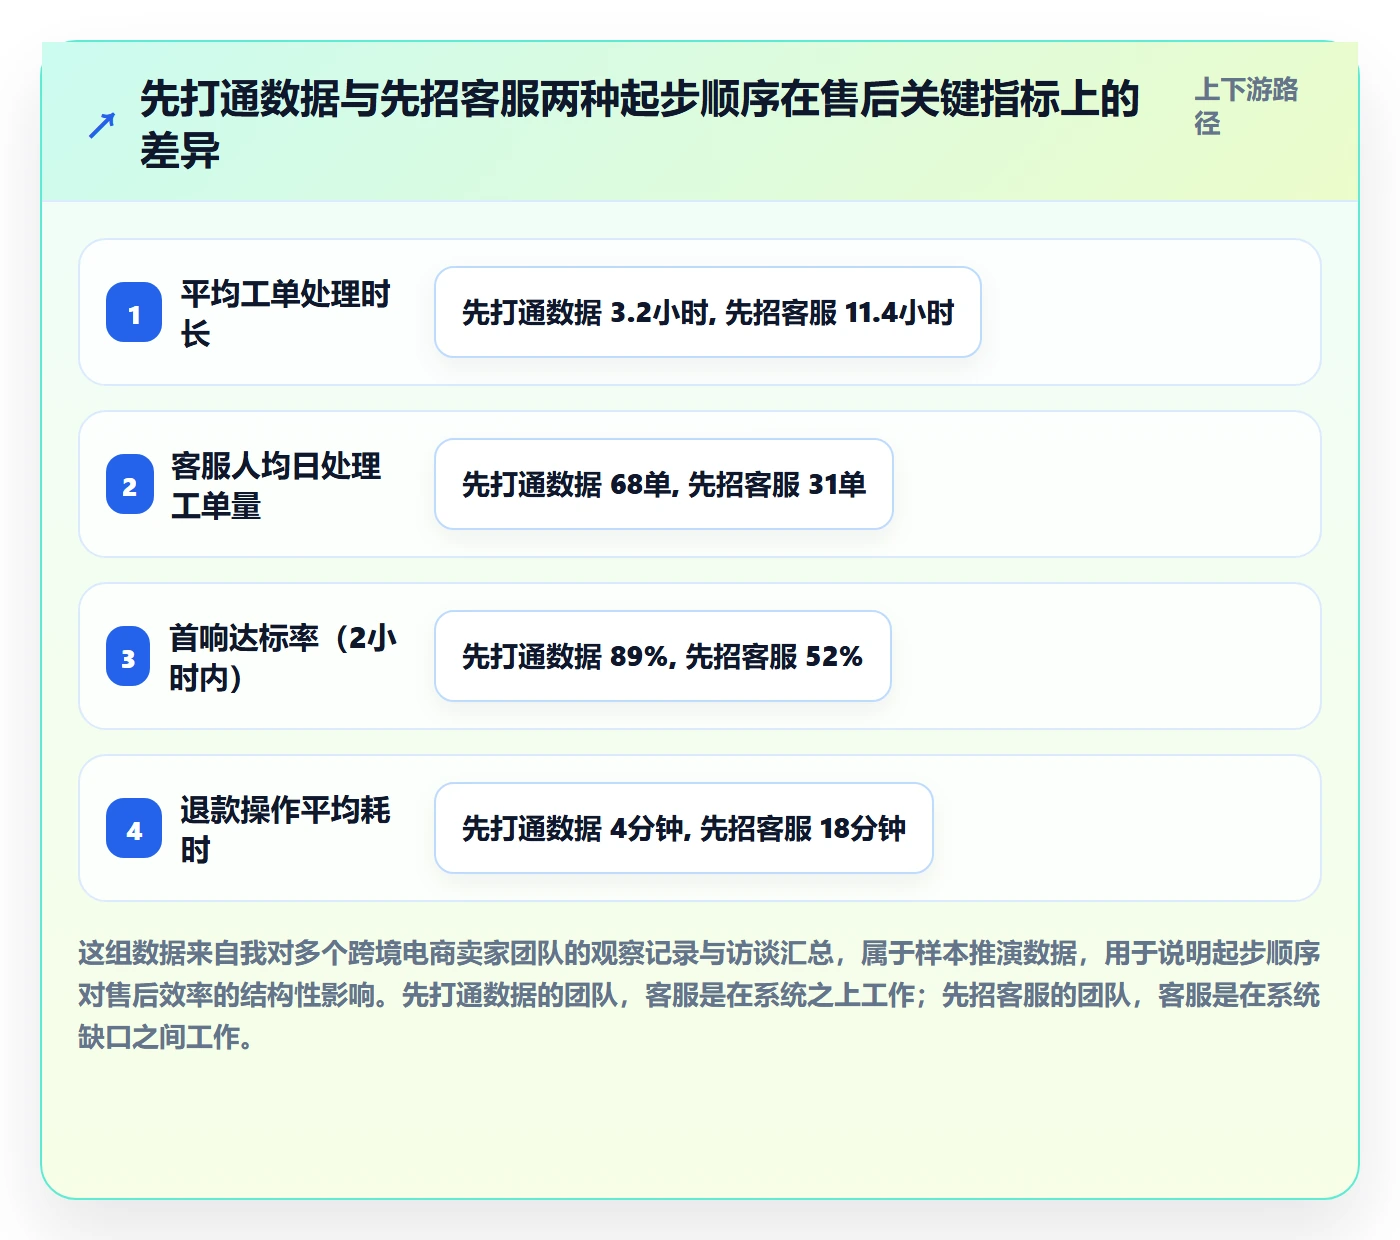Click the value box reading 3.2小时 and 11.4小时
The width and height of the screenshot is (1400, 1240).
(x=708, y=312)
